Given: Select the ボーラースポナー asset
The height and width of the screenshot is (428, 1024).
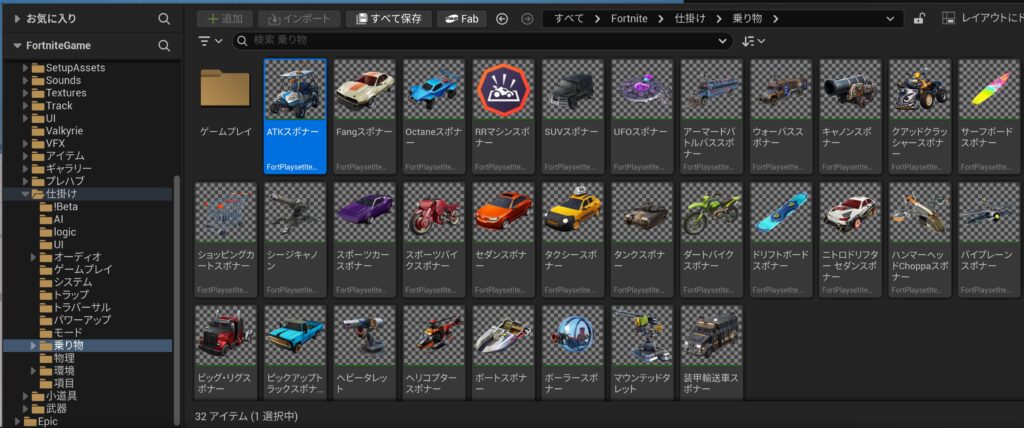Looking at the screenshot, I should pyautogui.click(x=573, y=353).
